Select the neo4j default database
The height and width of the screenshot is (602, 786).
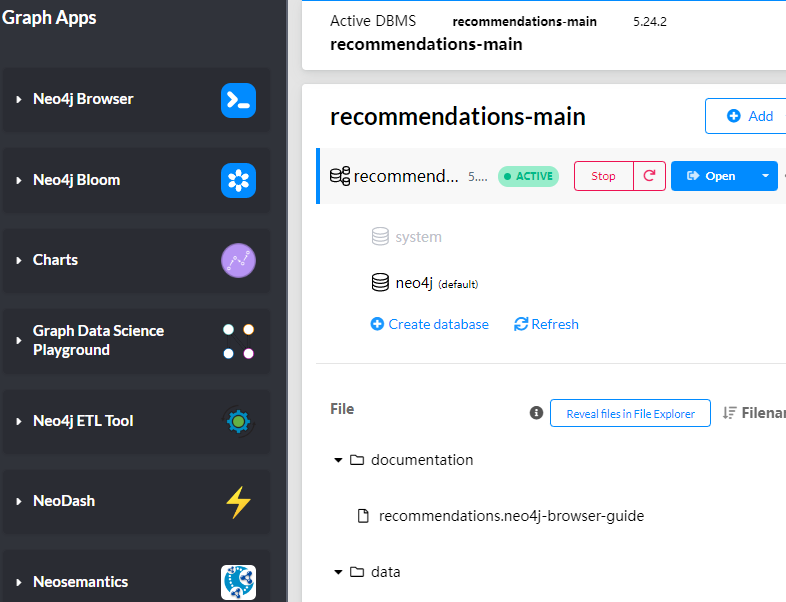tap(413, 283)
